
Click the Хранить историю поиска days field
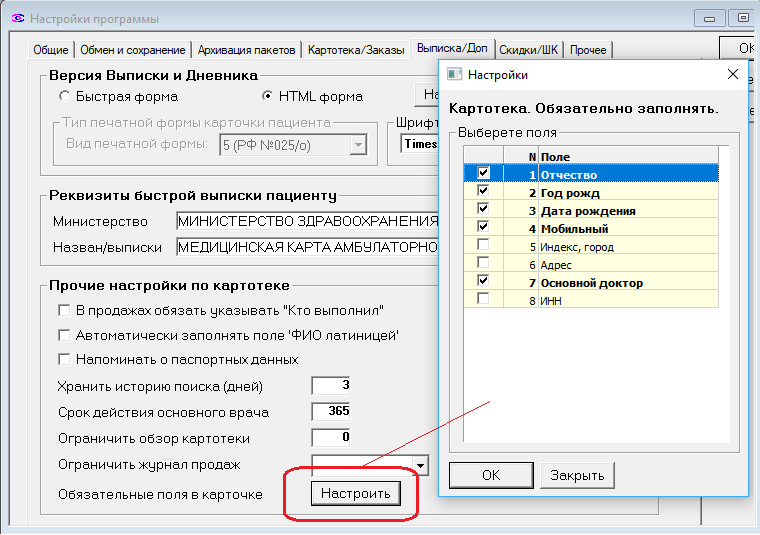[x=331, y=386]
